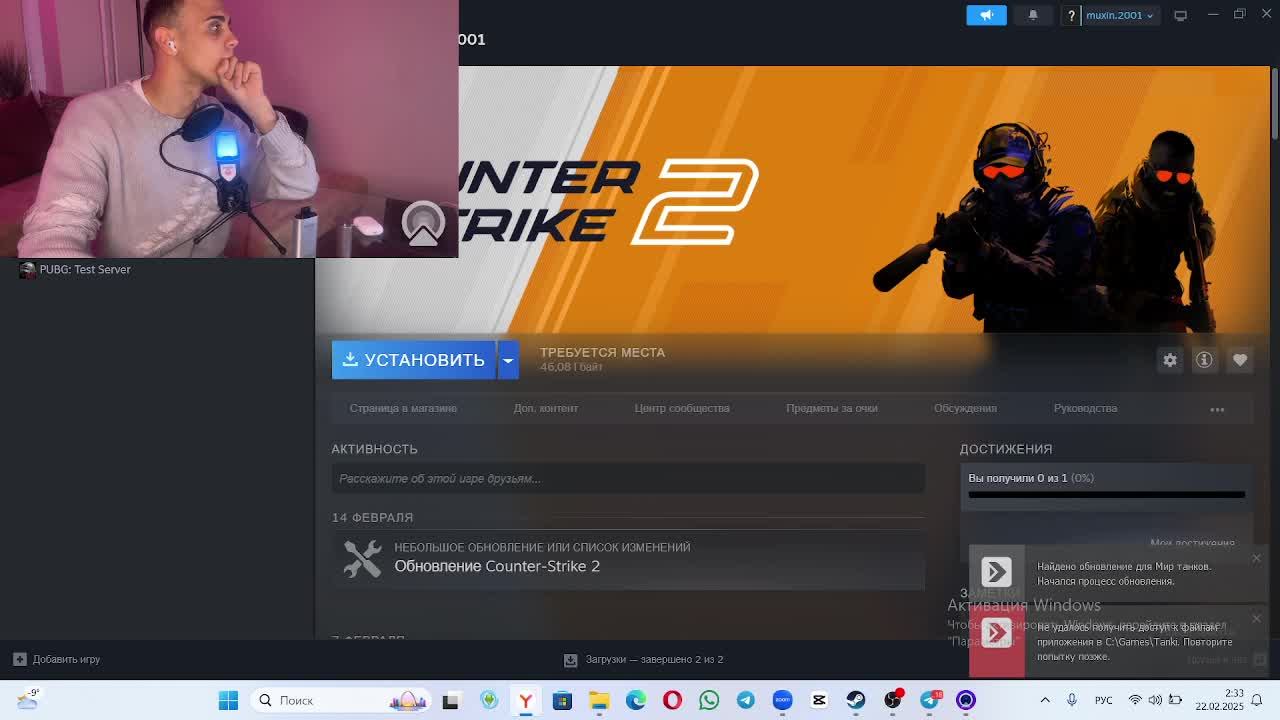The image size is (1280, 720).
Task: Go to Центр сообщества tab
Action: click(x=682, y=408)
